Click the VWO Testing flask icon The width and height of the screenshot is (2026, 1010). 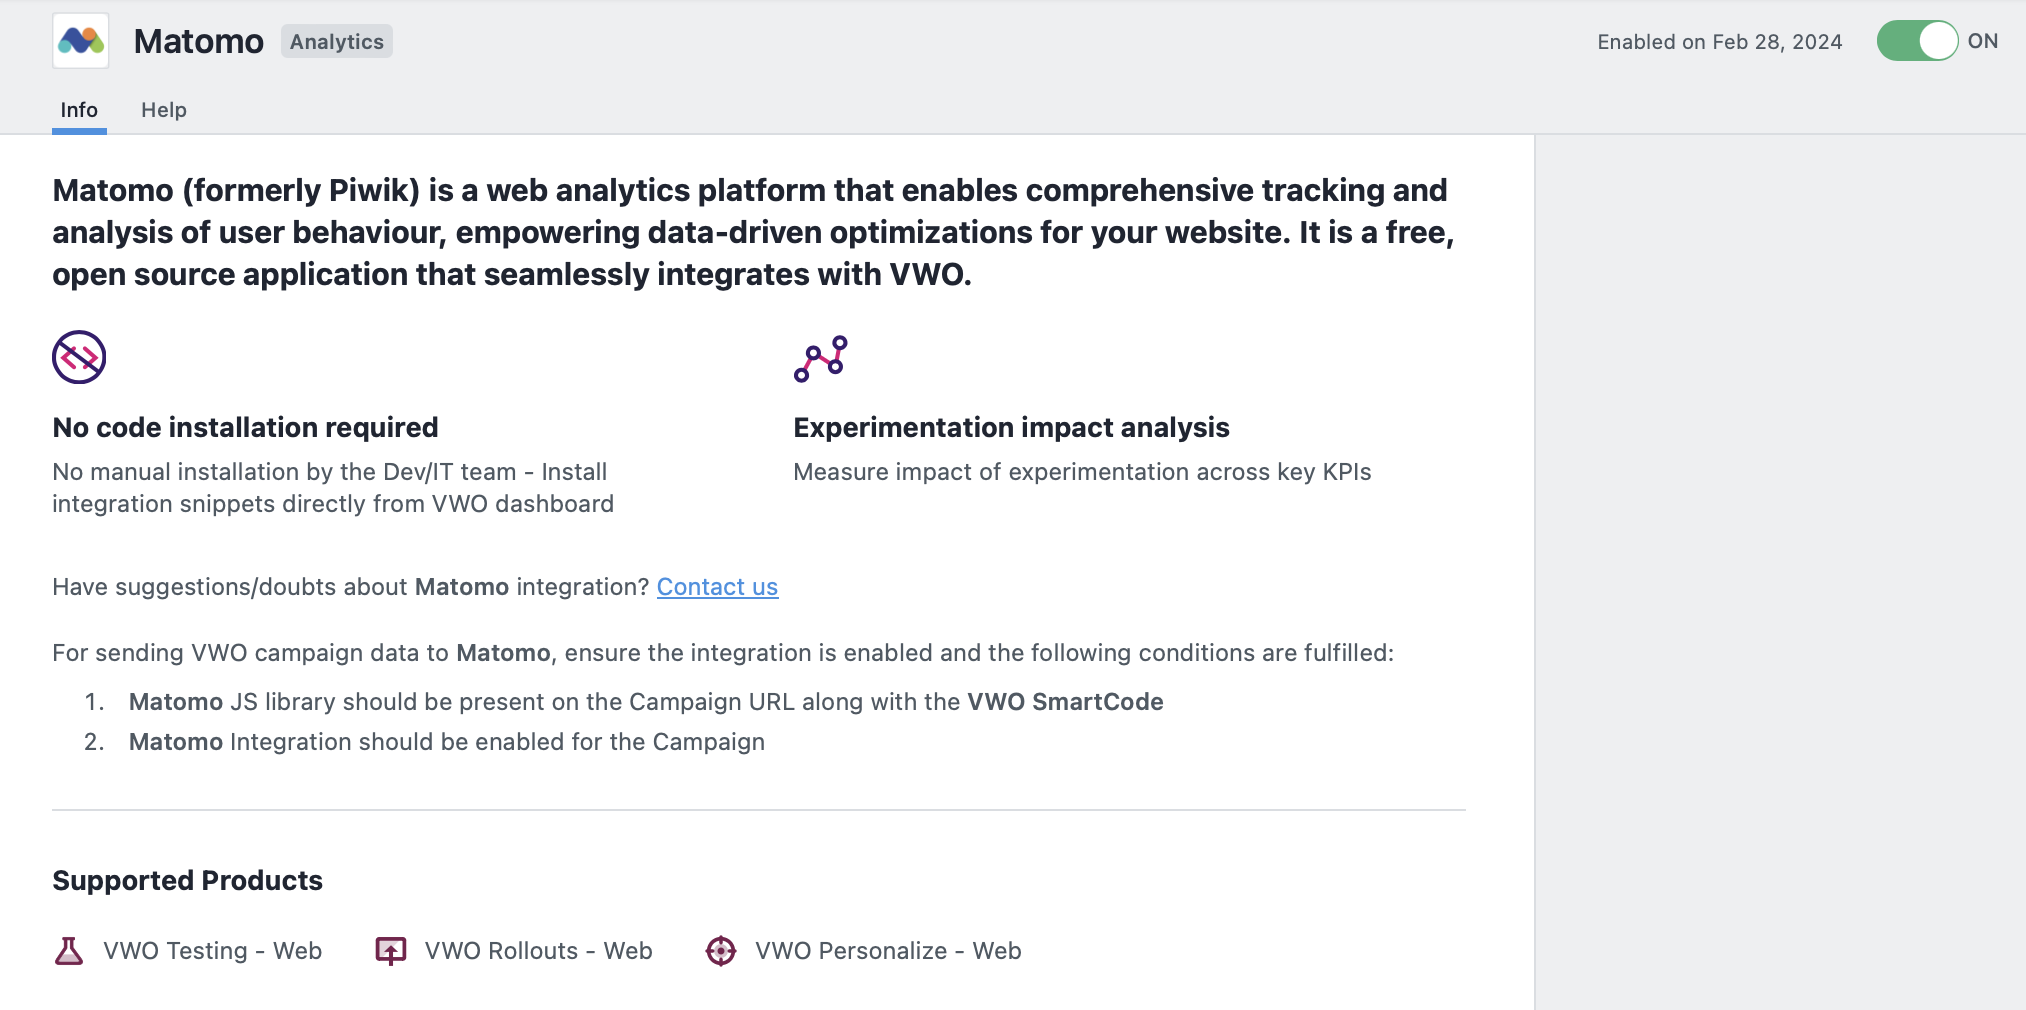pyautogui.click(x=69, y=951)
